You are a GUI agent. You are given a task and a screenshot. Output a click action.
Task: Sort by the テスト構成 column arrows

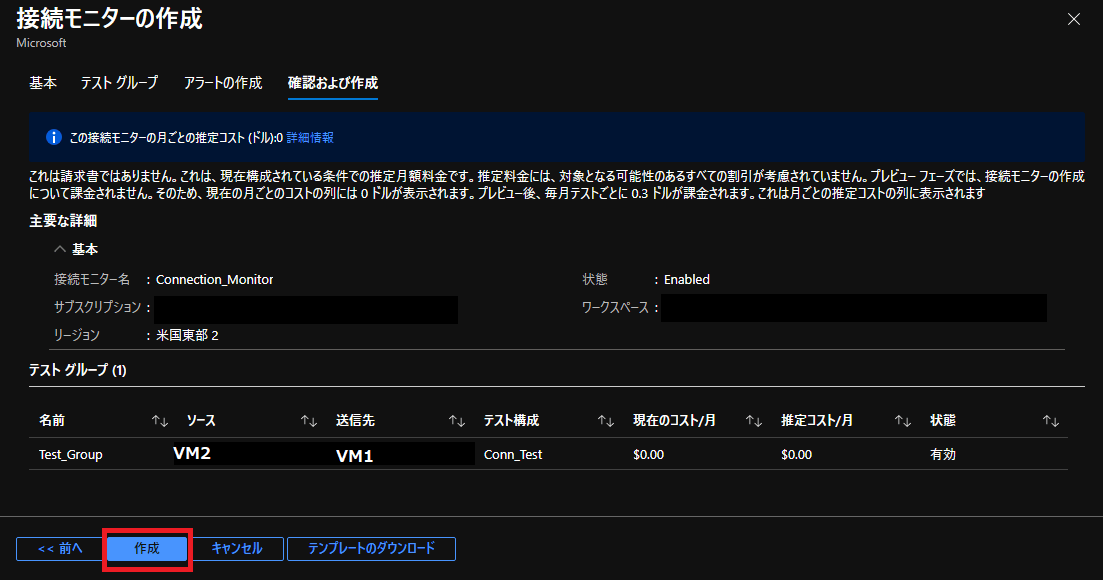(606, 420)
